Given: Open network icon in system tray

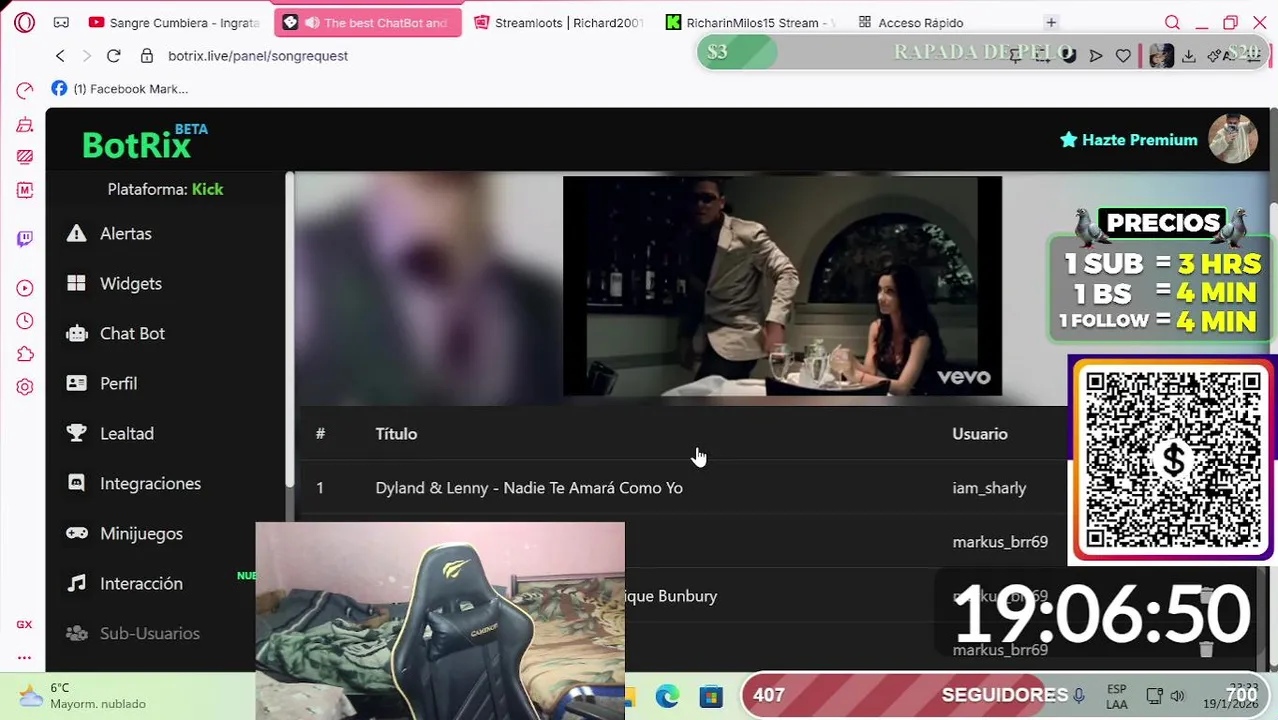Looking at the screenshot, I should 1155,696.
